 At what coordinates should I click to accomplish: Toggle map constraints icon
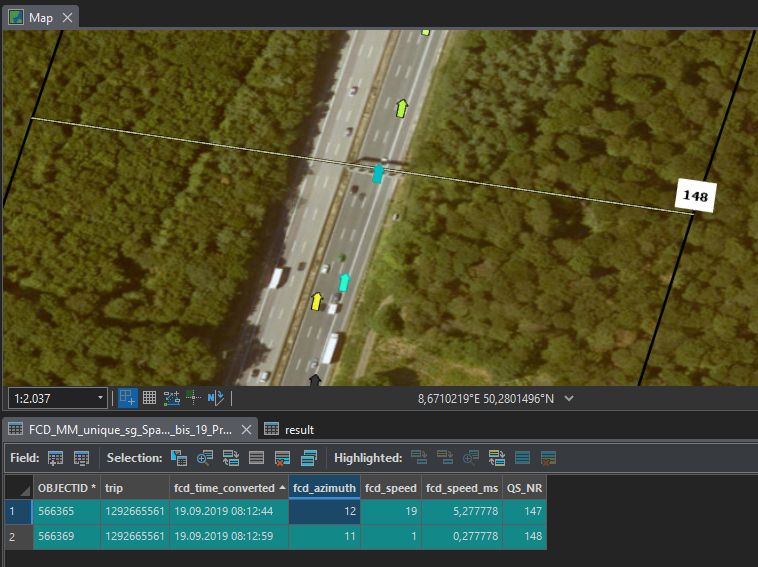[x=171, y=398]
